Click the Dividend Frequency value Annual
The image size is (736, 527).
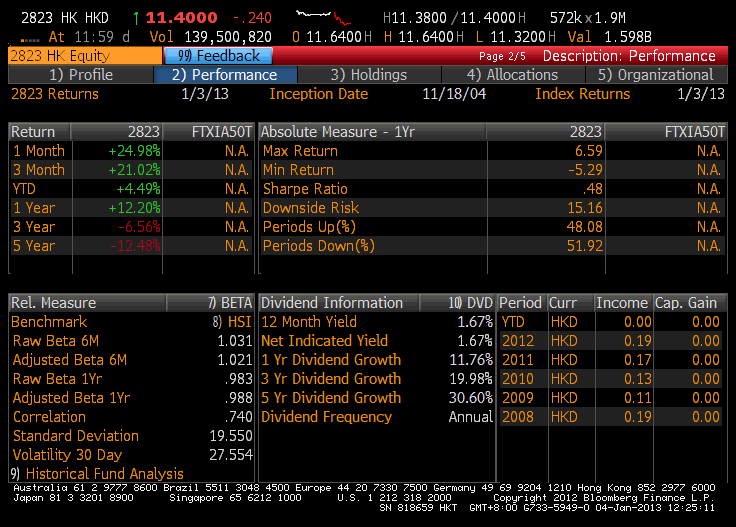point(471,417)
